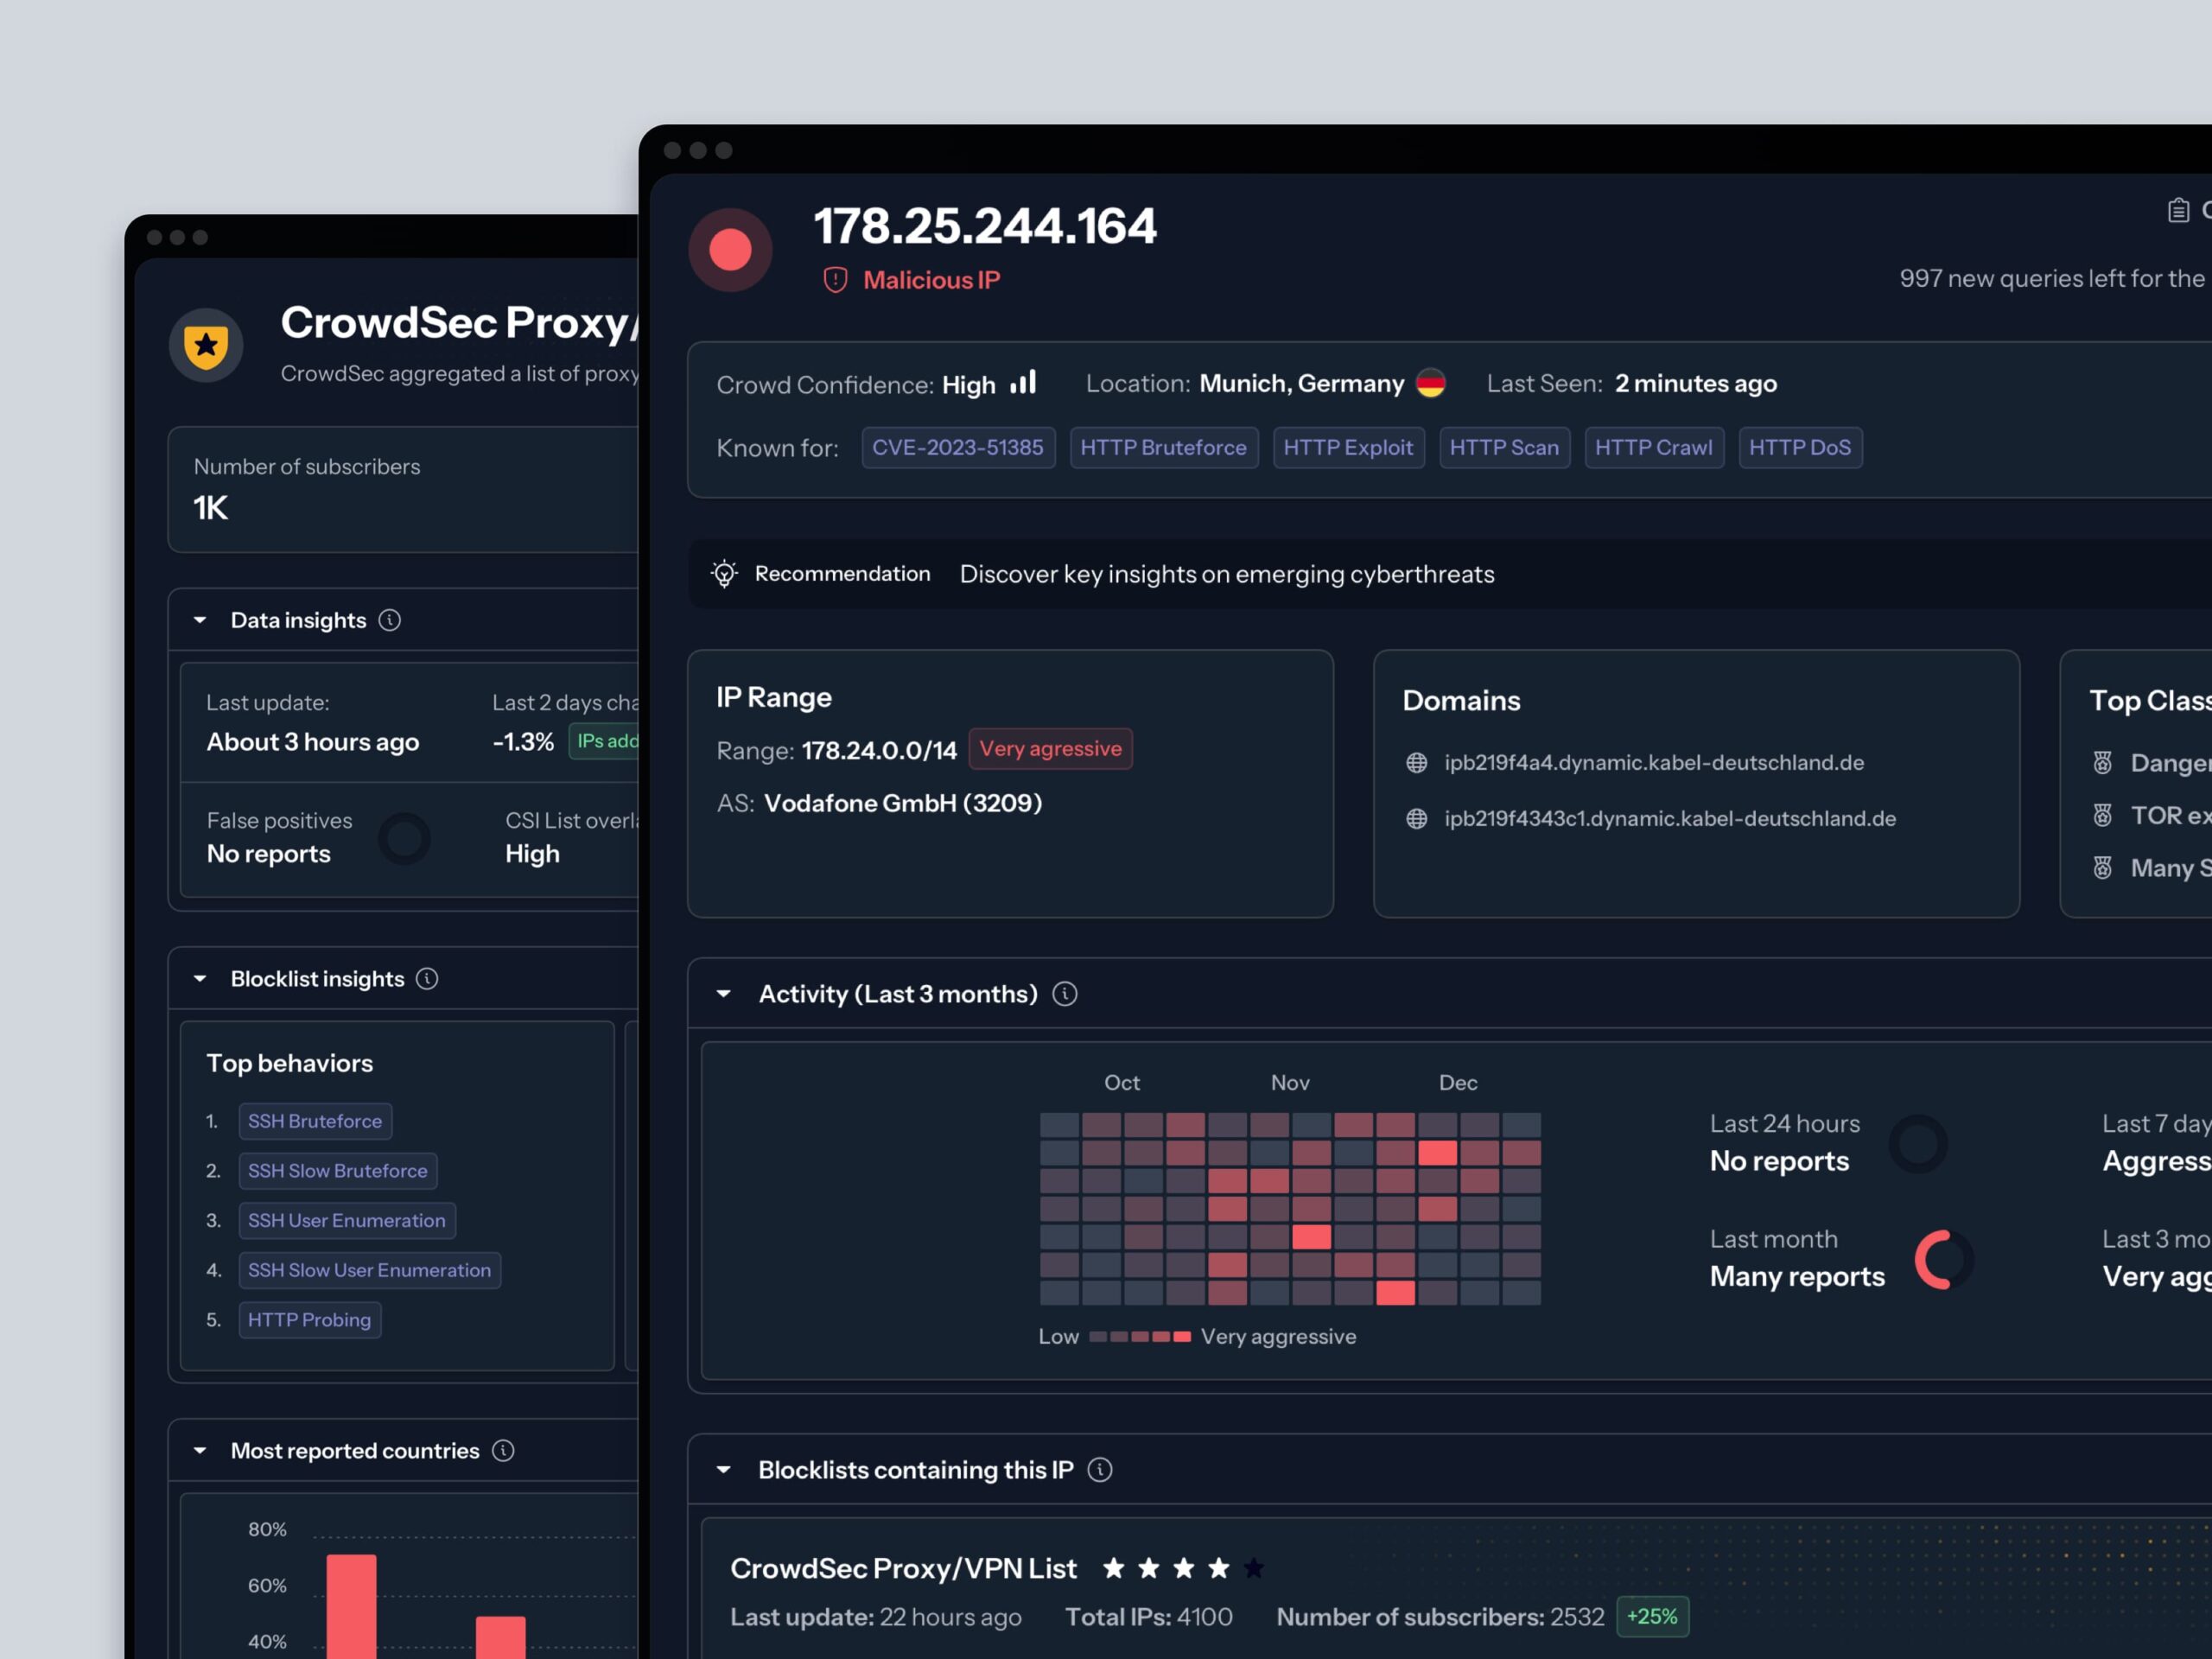Click the Munich, Germany location text

click(1302, 384)
